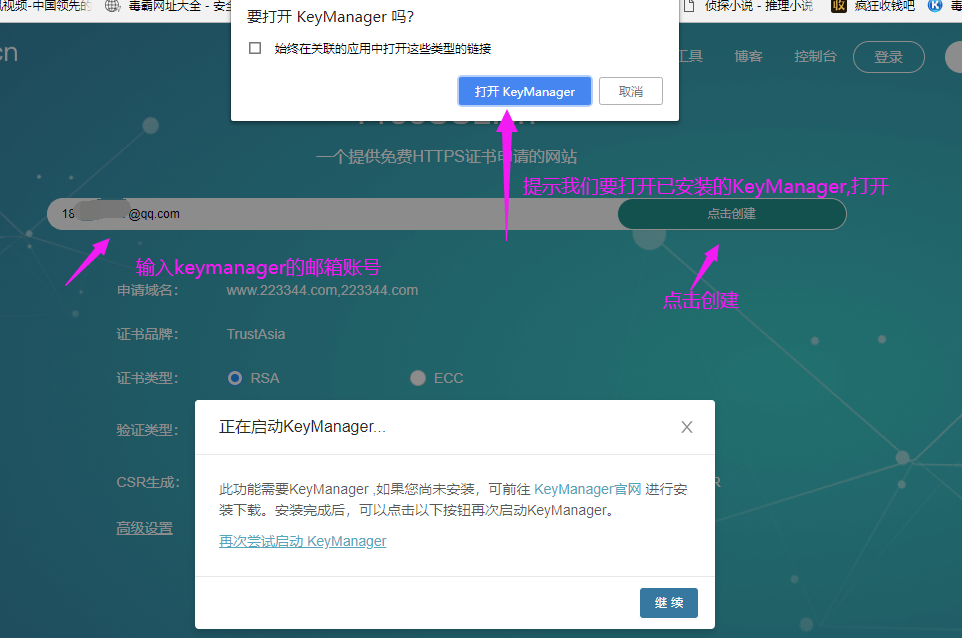Click the 要打开 KeyManager 吗? prompt title
962x638 pixels.
330,17
